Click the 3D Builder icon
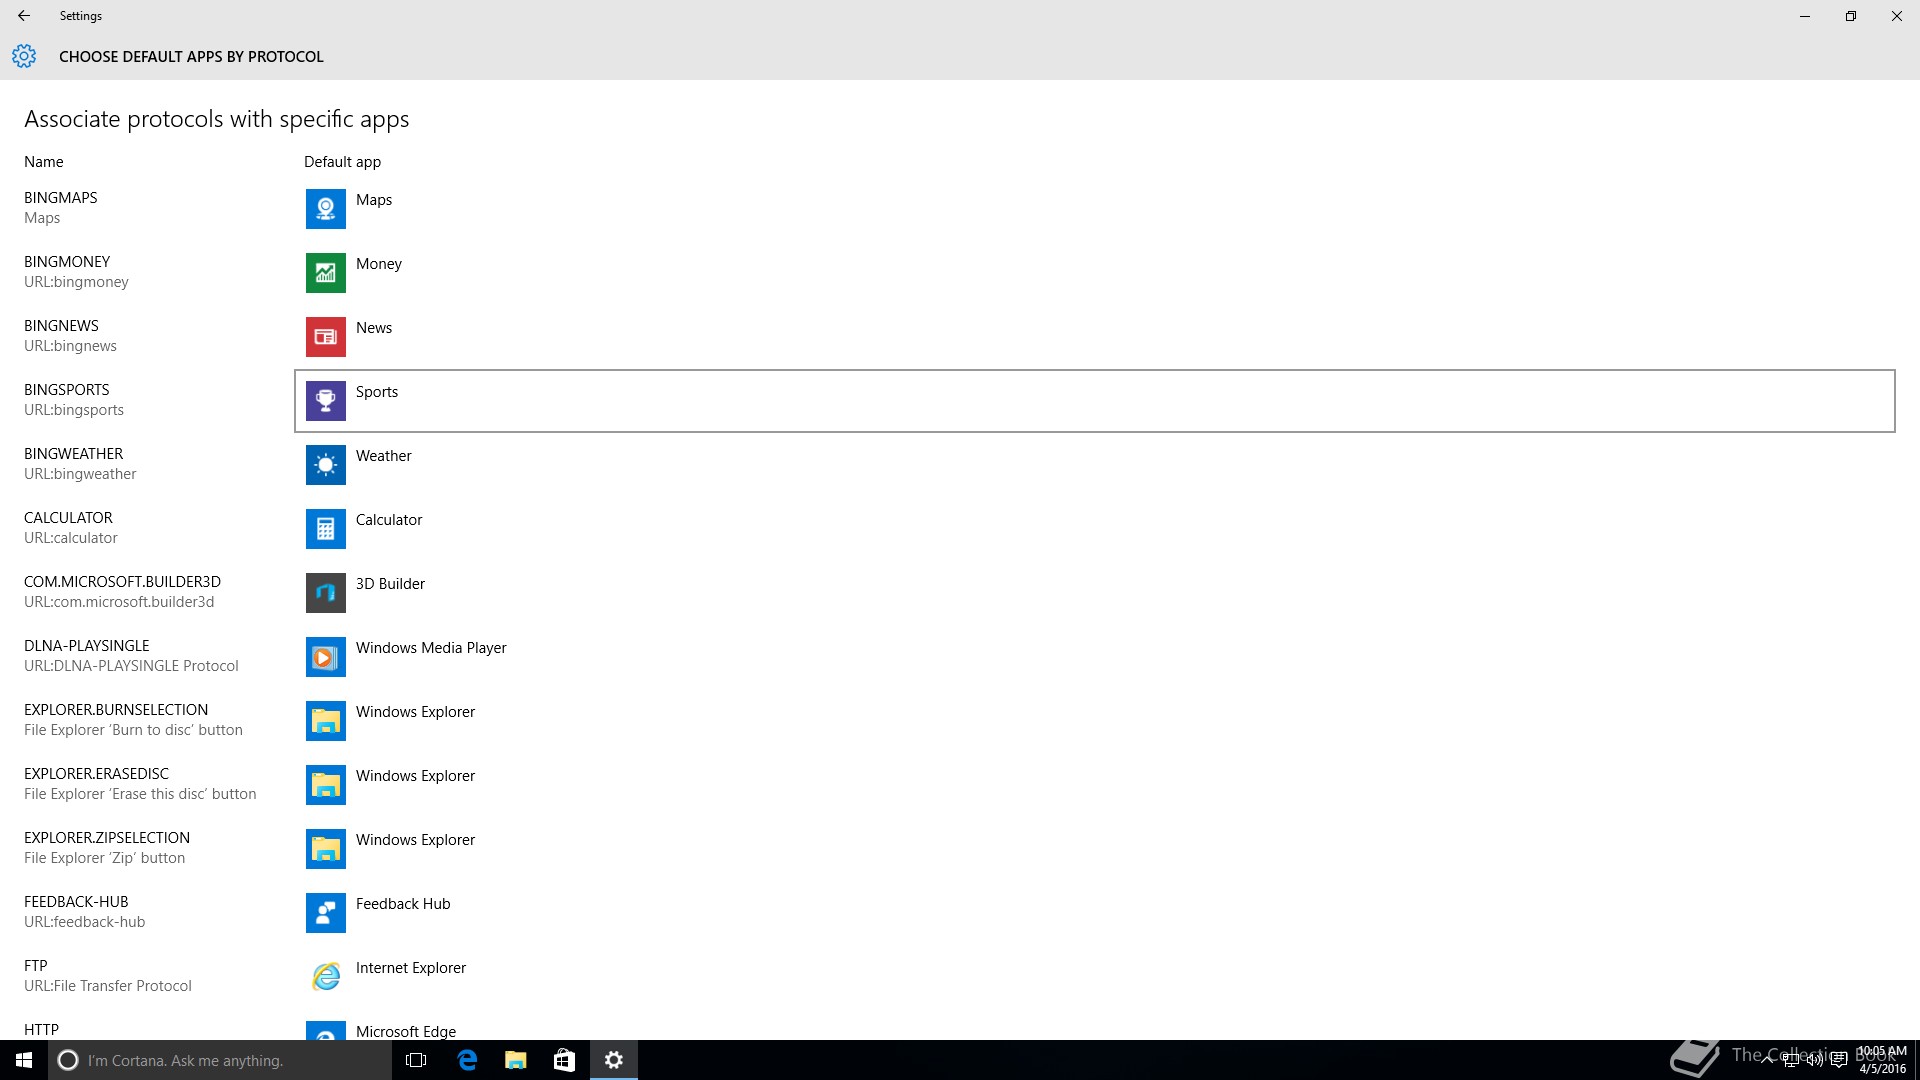 click(325, 593)
